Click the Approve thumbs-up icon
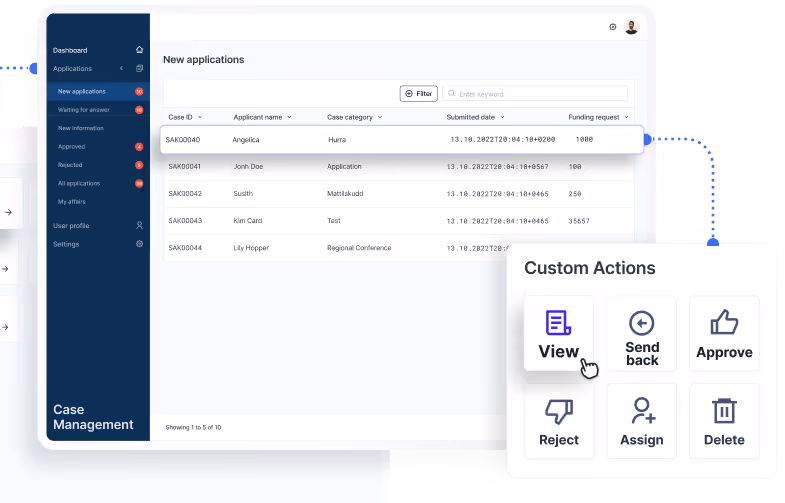785x503 pixels. click(724, 322)
